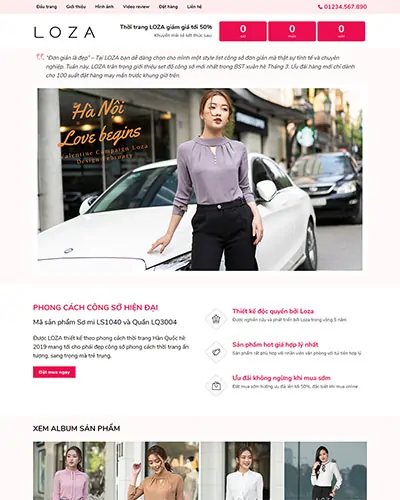Click the seconds countdown box
Image resolution: width=400 pixels, height=500 pixels.
tap(341, 31)
